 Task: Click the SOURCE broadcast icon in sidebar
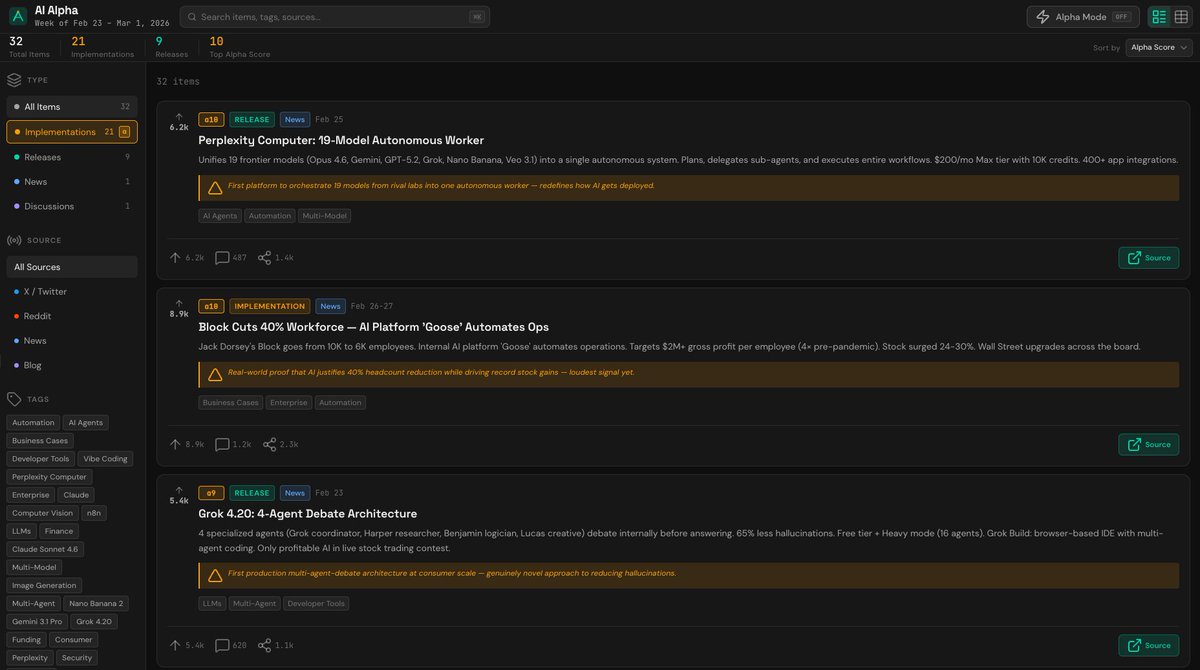pyautogui.click(x=14, y=240)
